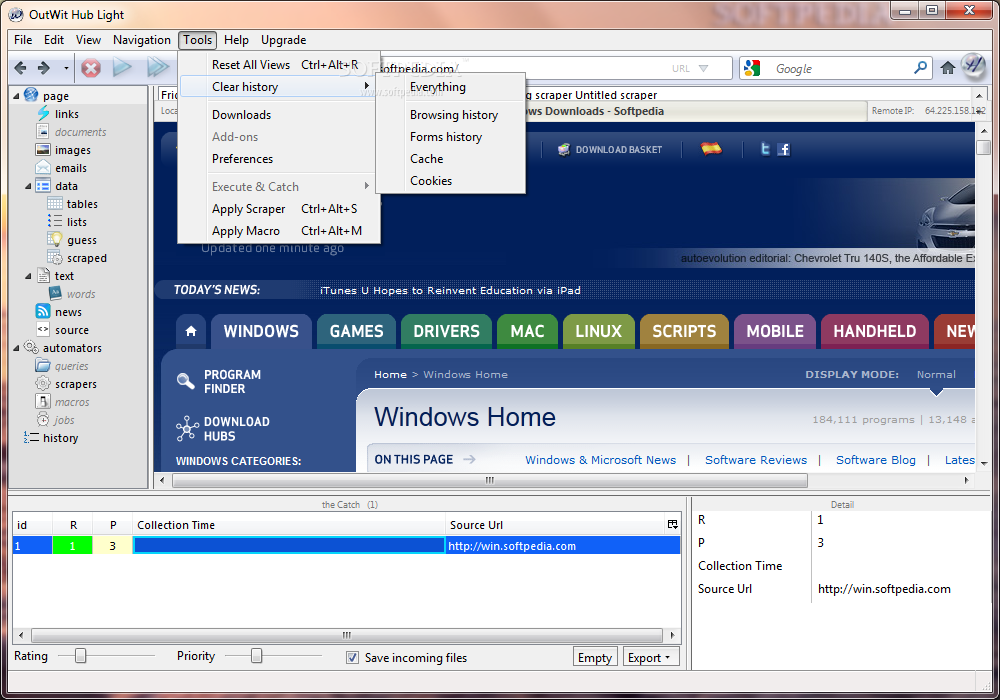Collapse the automators tree node
This screenshot has height=700, width=1000.
click(16, 348)
